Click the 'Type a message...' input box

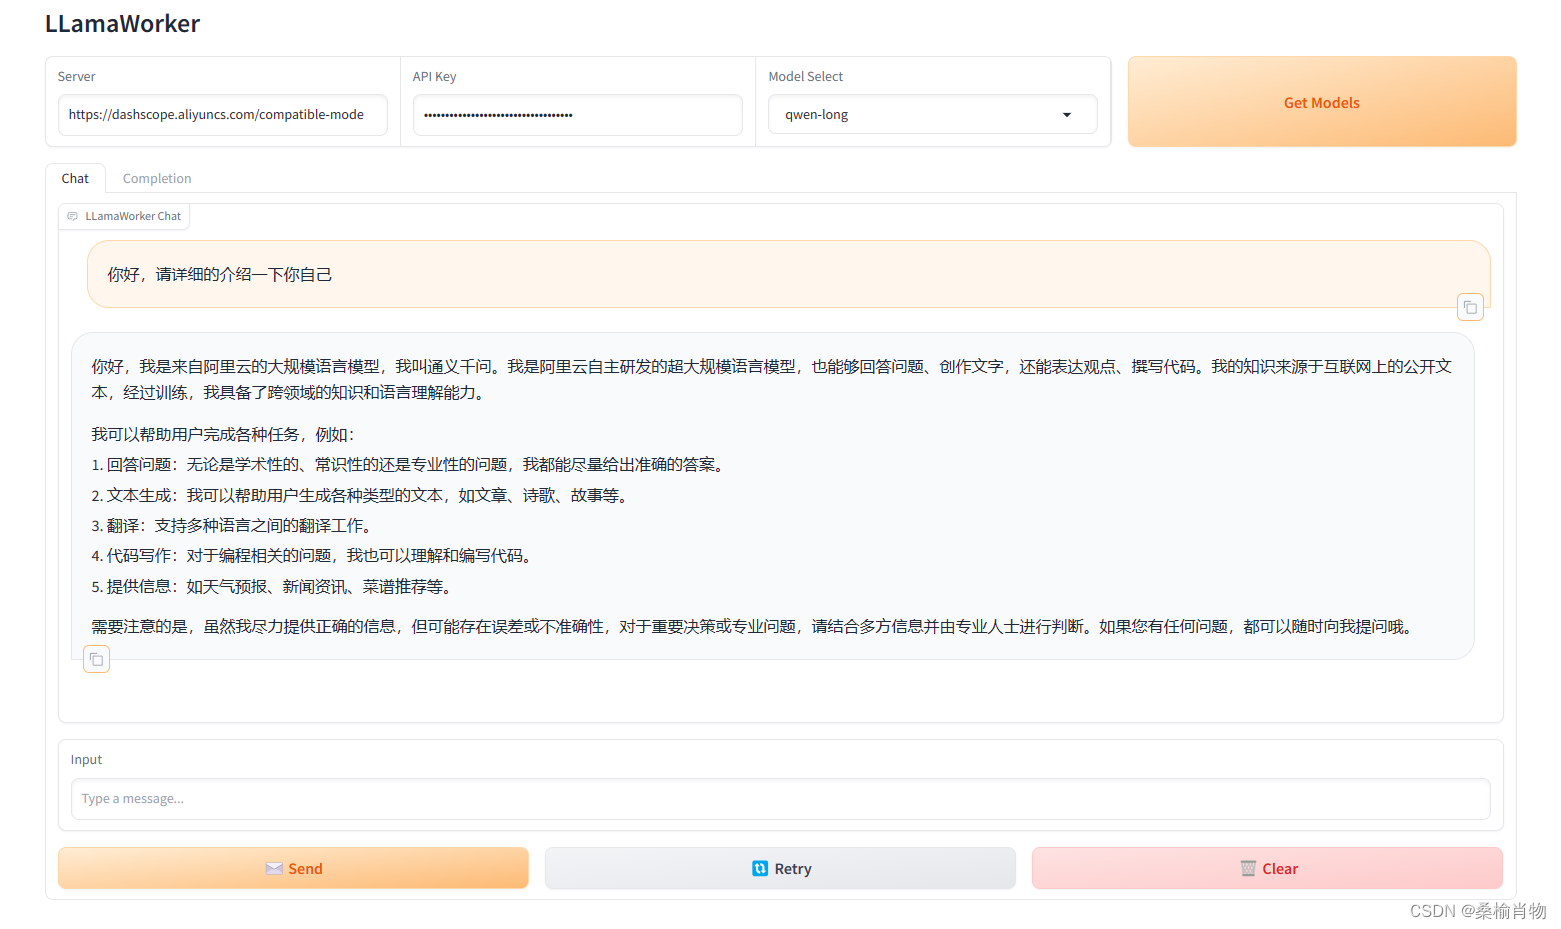780,799
